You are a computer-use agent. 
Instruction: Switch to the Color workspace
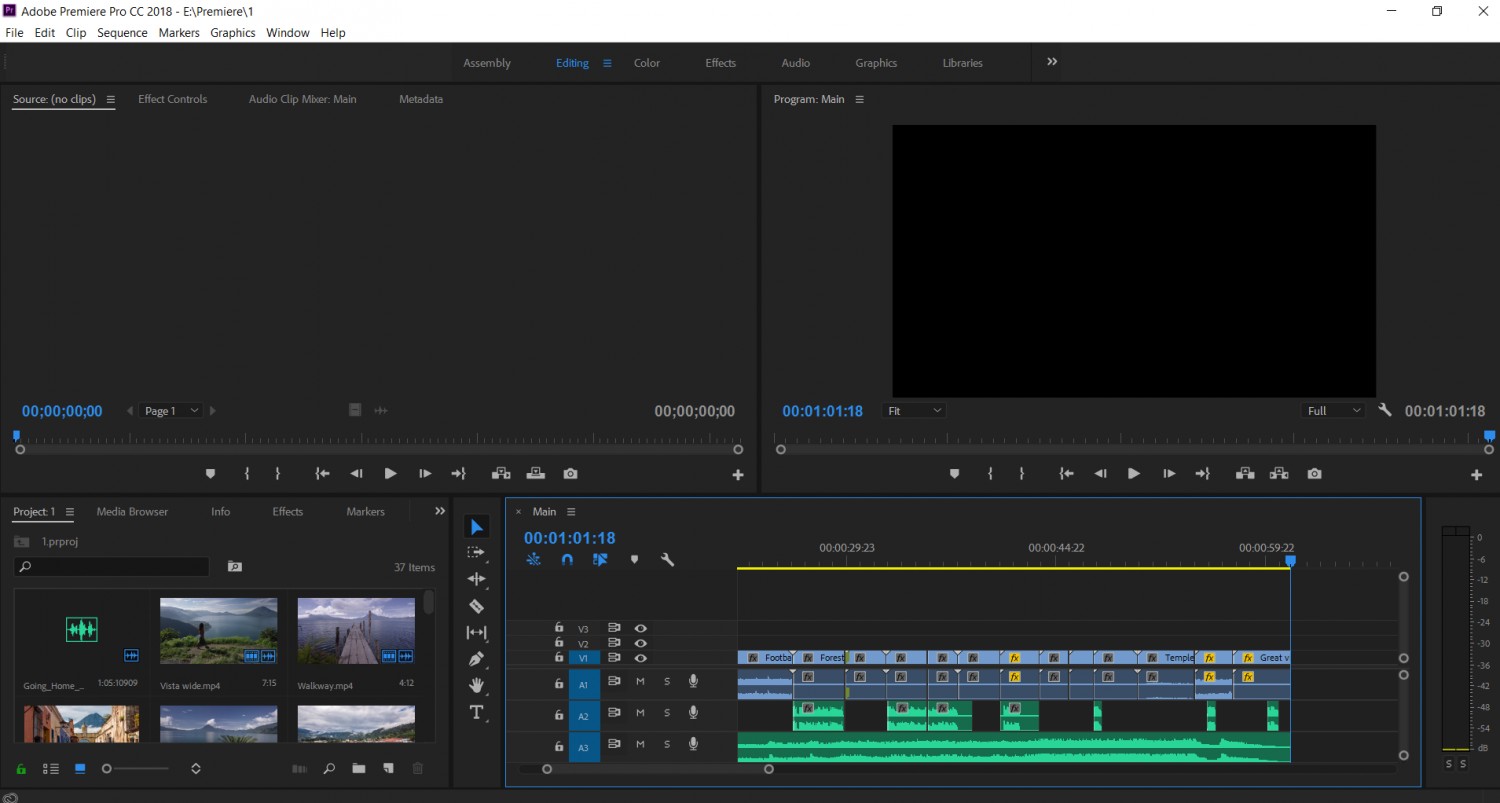coord(647,63)
